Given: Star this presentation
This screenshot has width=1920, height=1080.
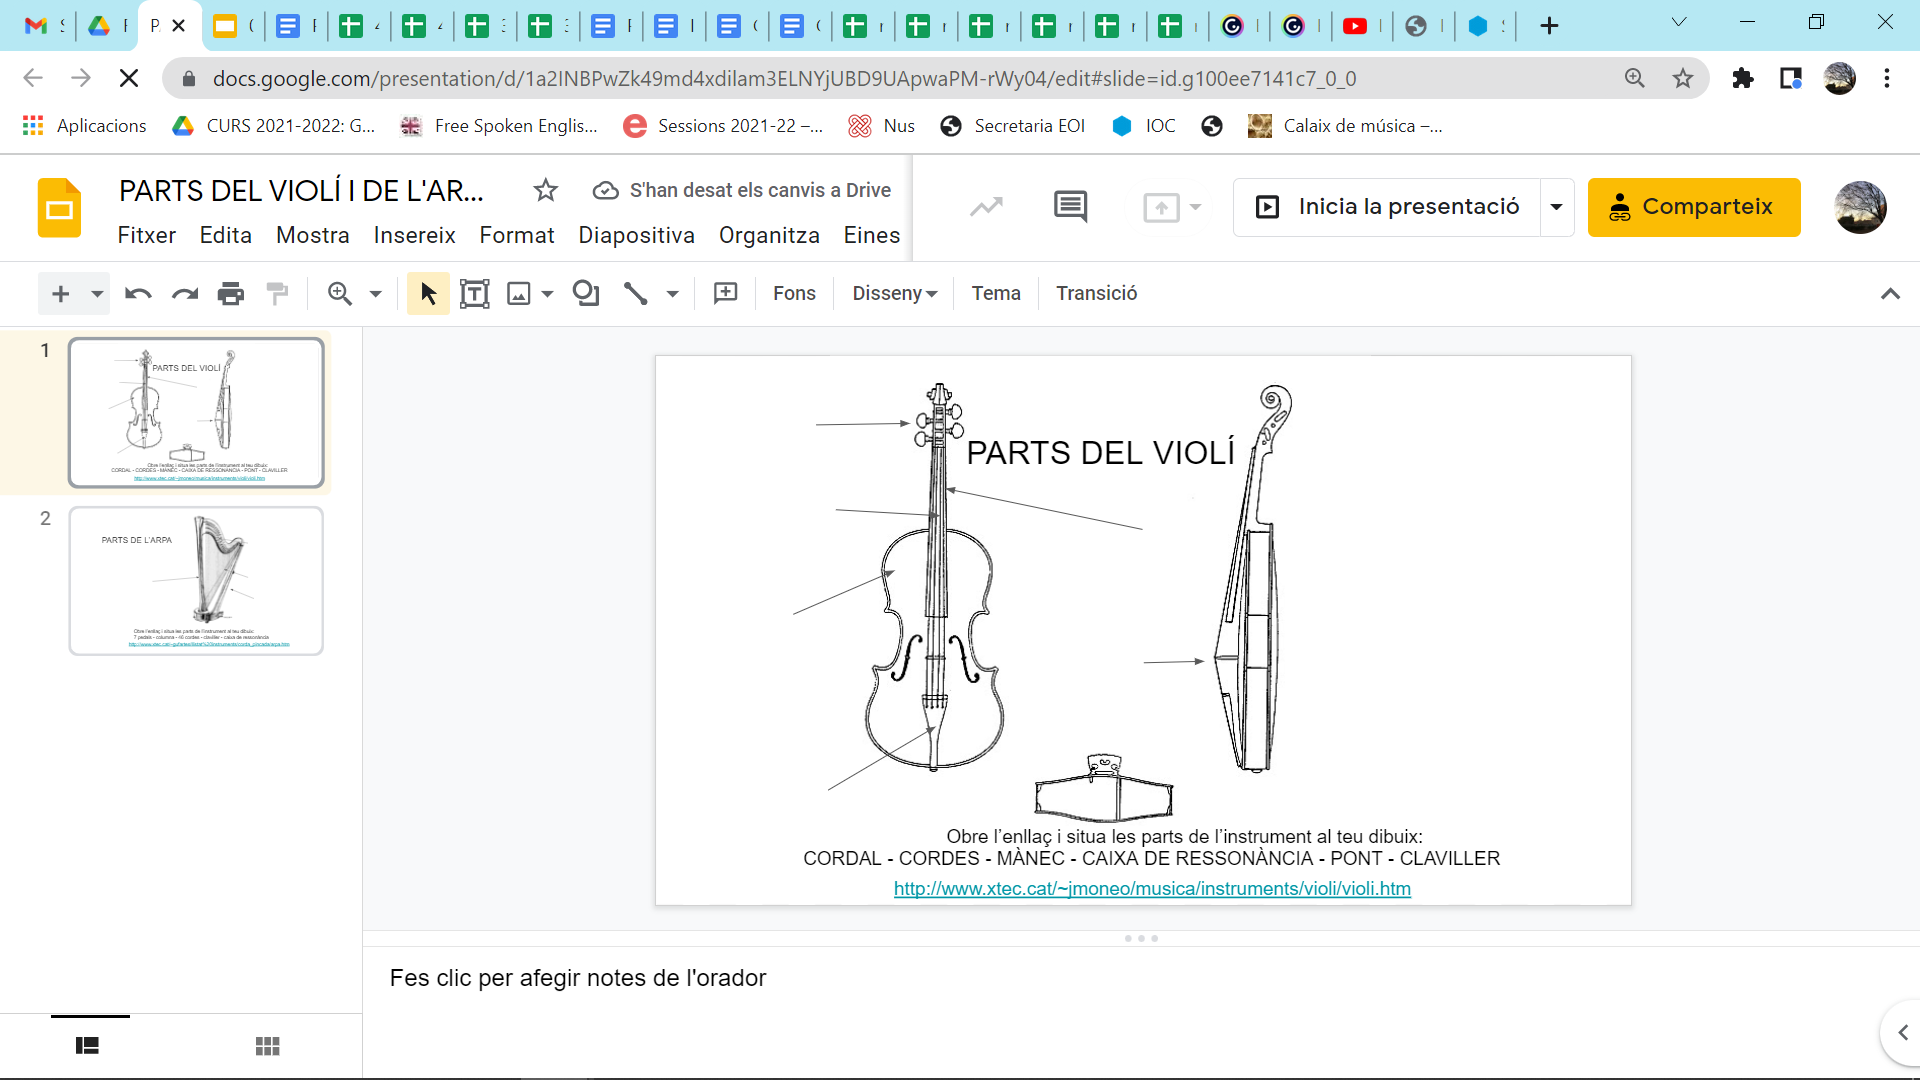Looking at the screenshot, I should point(545,190).
